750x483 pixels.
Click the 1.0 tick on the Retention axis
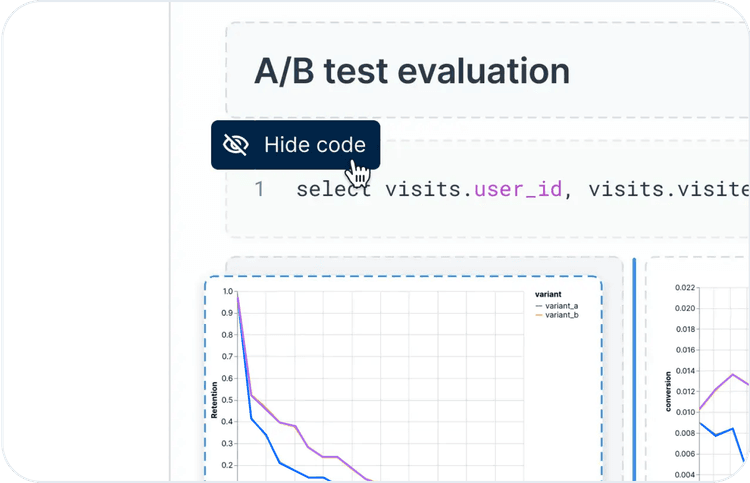coord(227,292)
